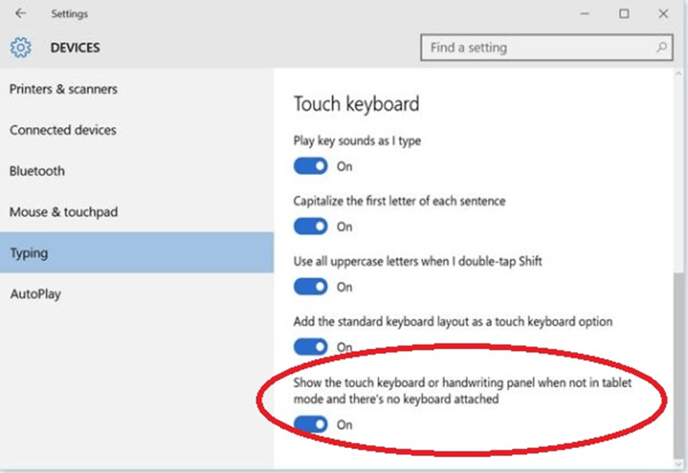688x473 pixels.
Task: Toggle Show touch keyboard when no keyboard attached
Action: pos(311,424)
